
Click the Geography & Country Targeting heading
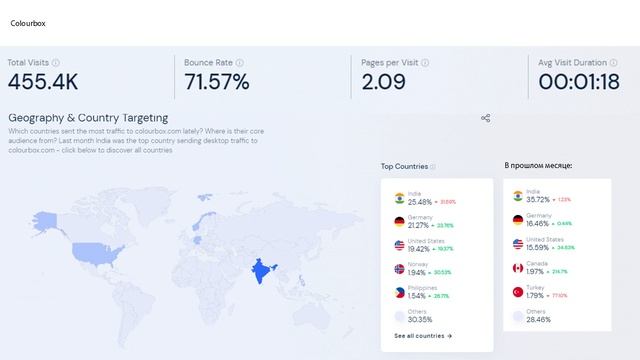(x=88, y=118)
